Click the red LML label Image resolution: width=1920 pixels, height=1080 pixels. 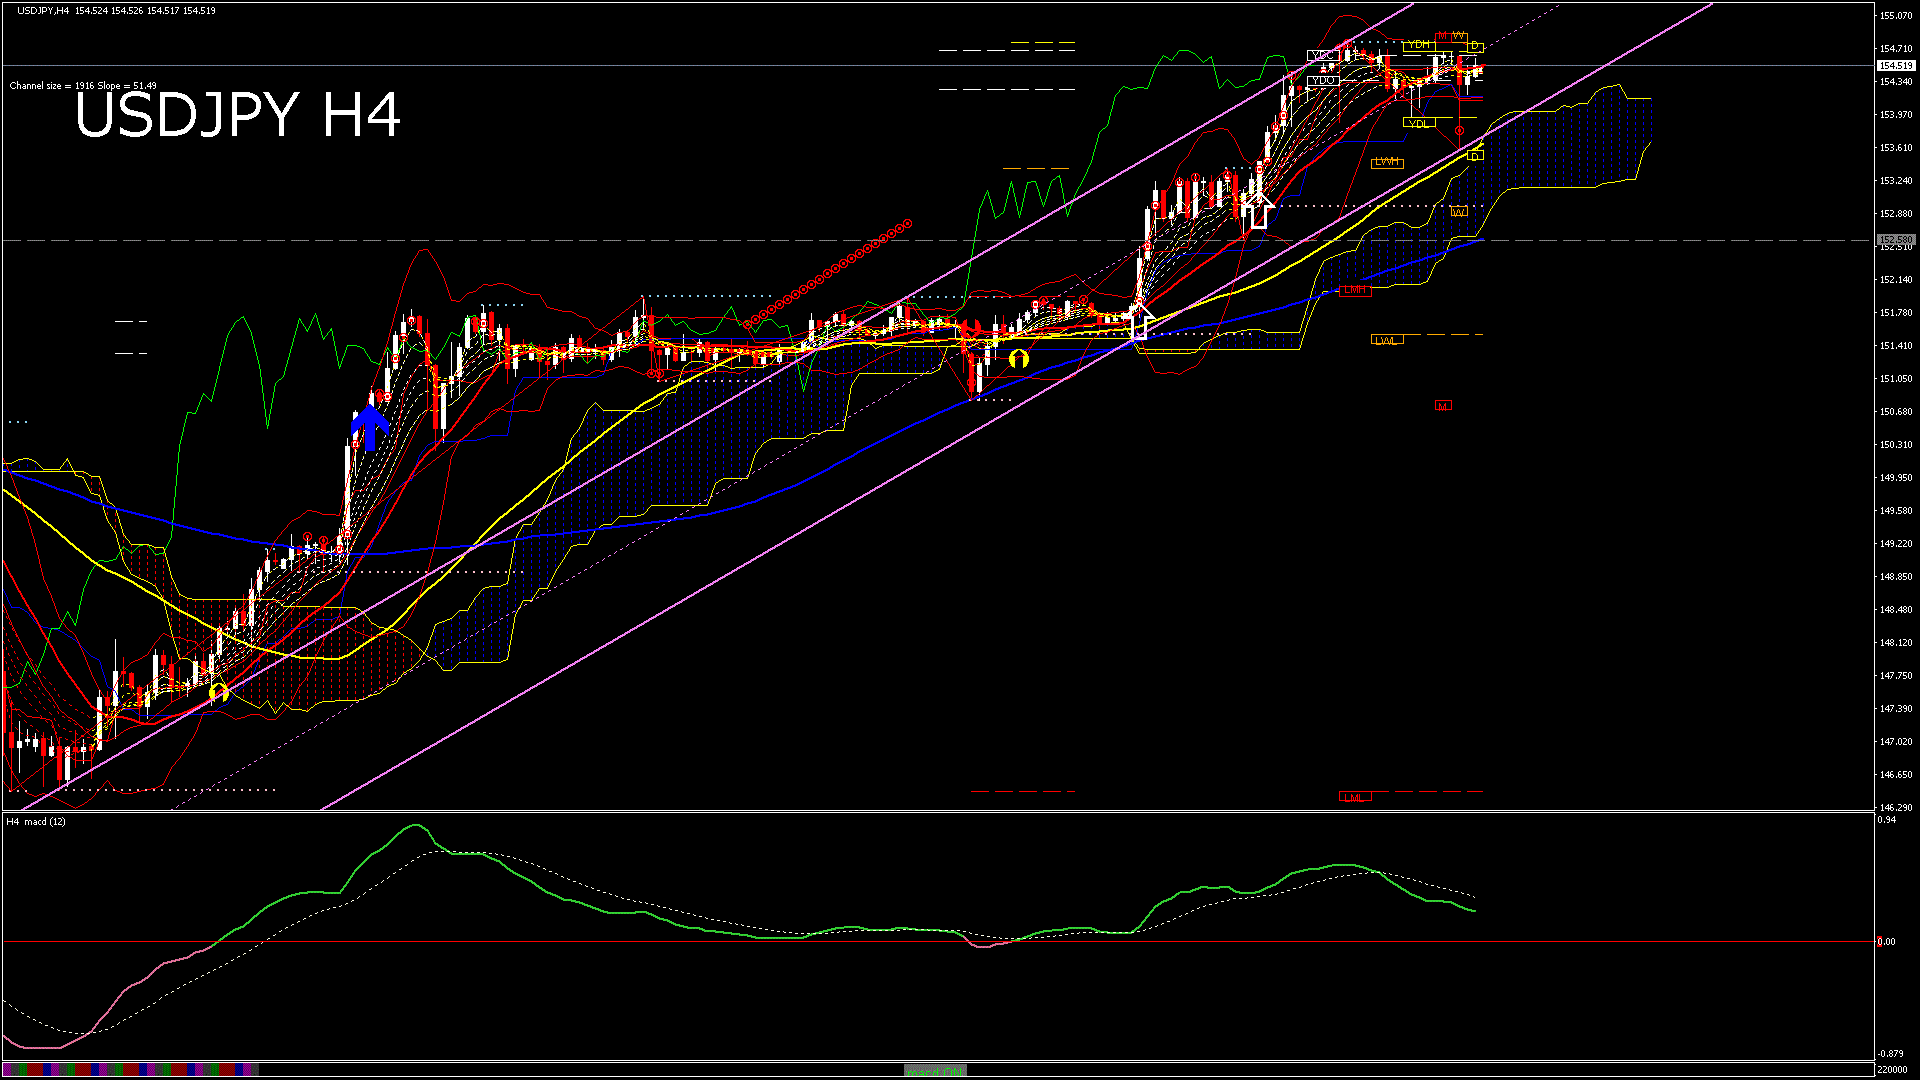click(1354, 797)
